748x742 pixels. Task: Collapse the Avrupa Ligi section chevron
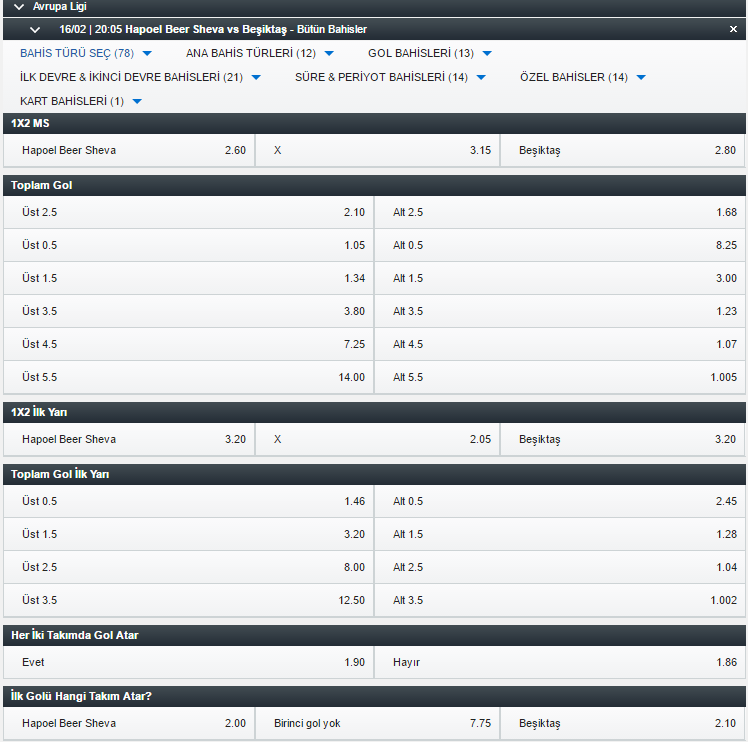click(19, 7)
